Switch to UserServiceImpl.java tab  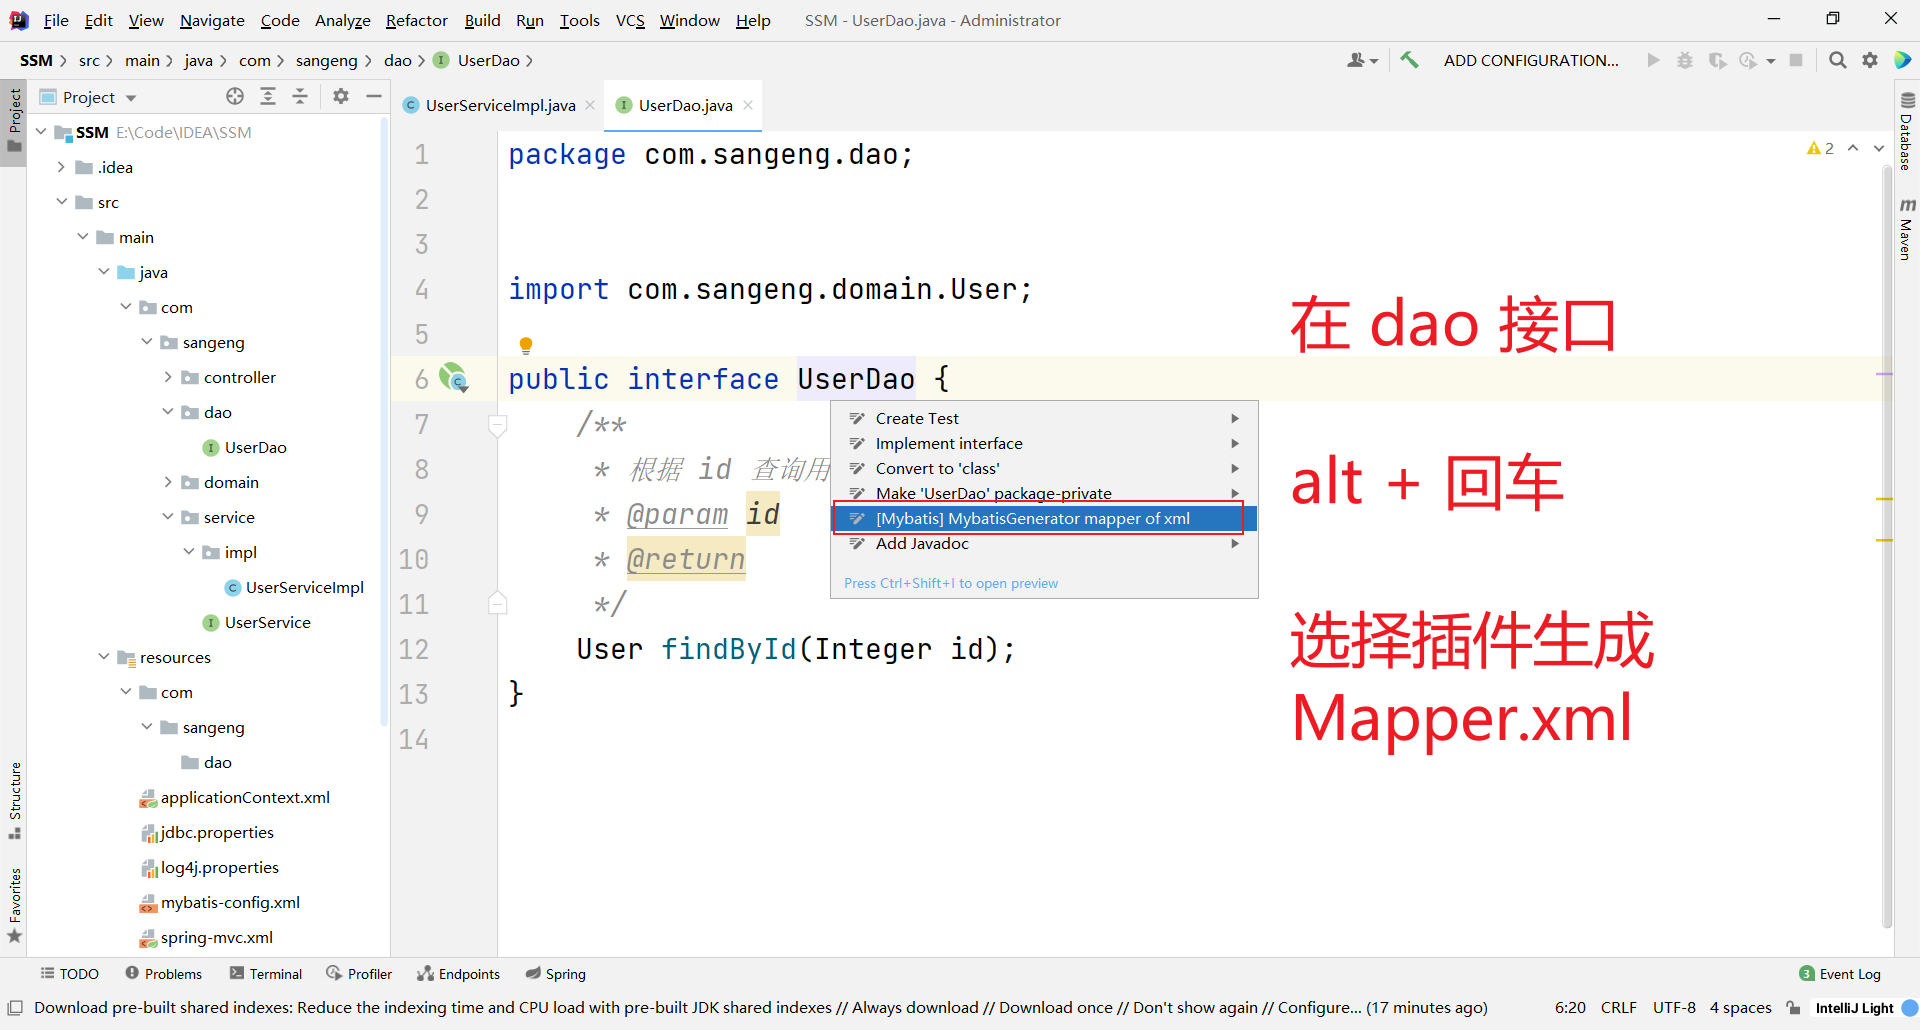point(500,105)
